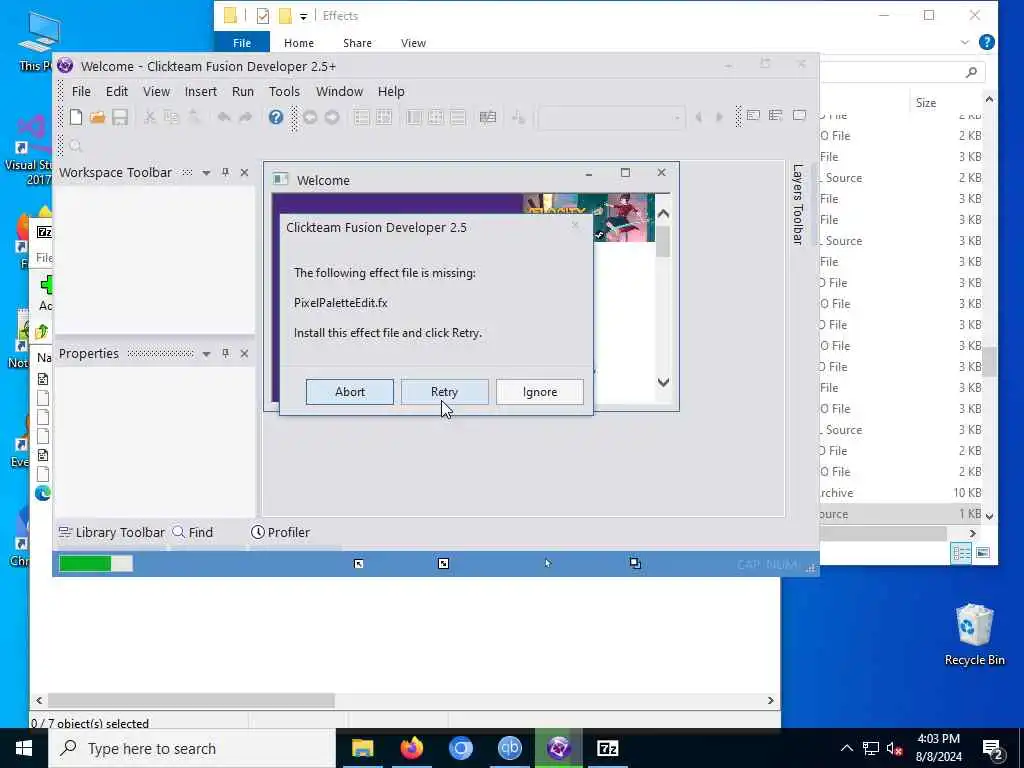Click the Abort button
Viewport: 1024px width, 768px height.
349,392
